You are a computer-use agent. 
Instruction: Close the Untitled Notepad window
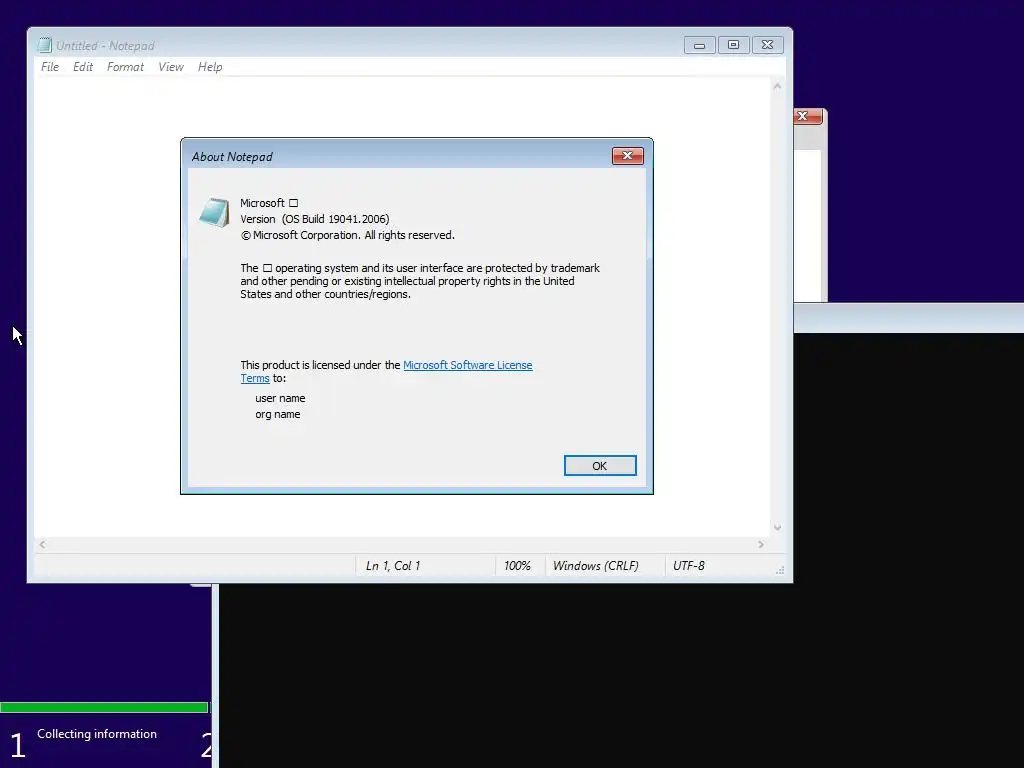point(767,45)
